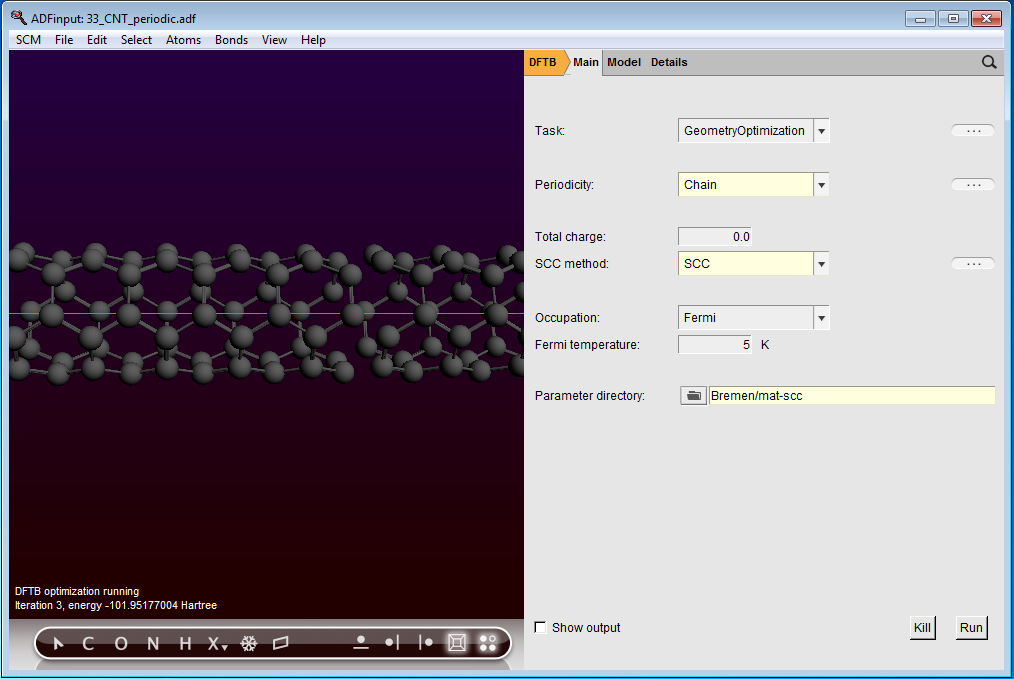Click the "DFTB optimization running" status text
The image size is (1014, 679).
point(77,591)
